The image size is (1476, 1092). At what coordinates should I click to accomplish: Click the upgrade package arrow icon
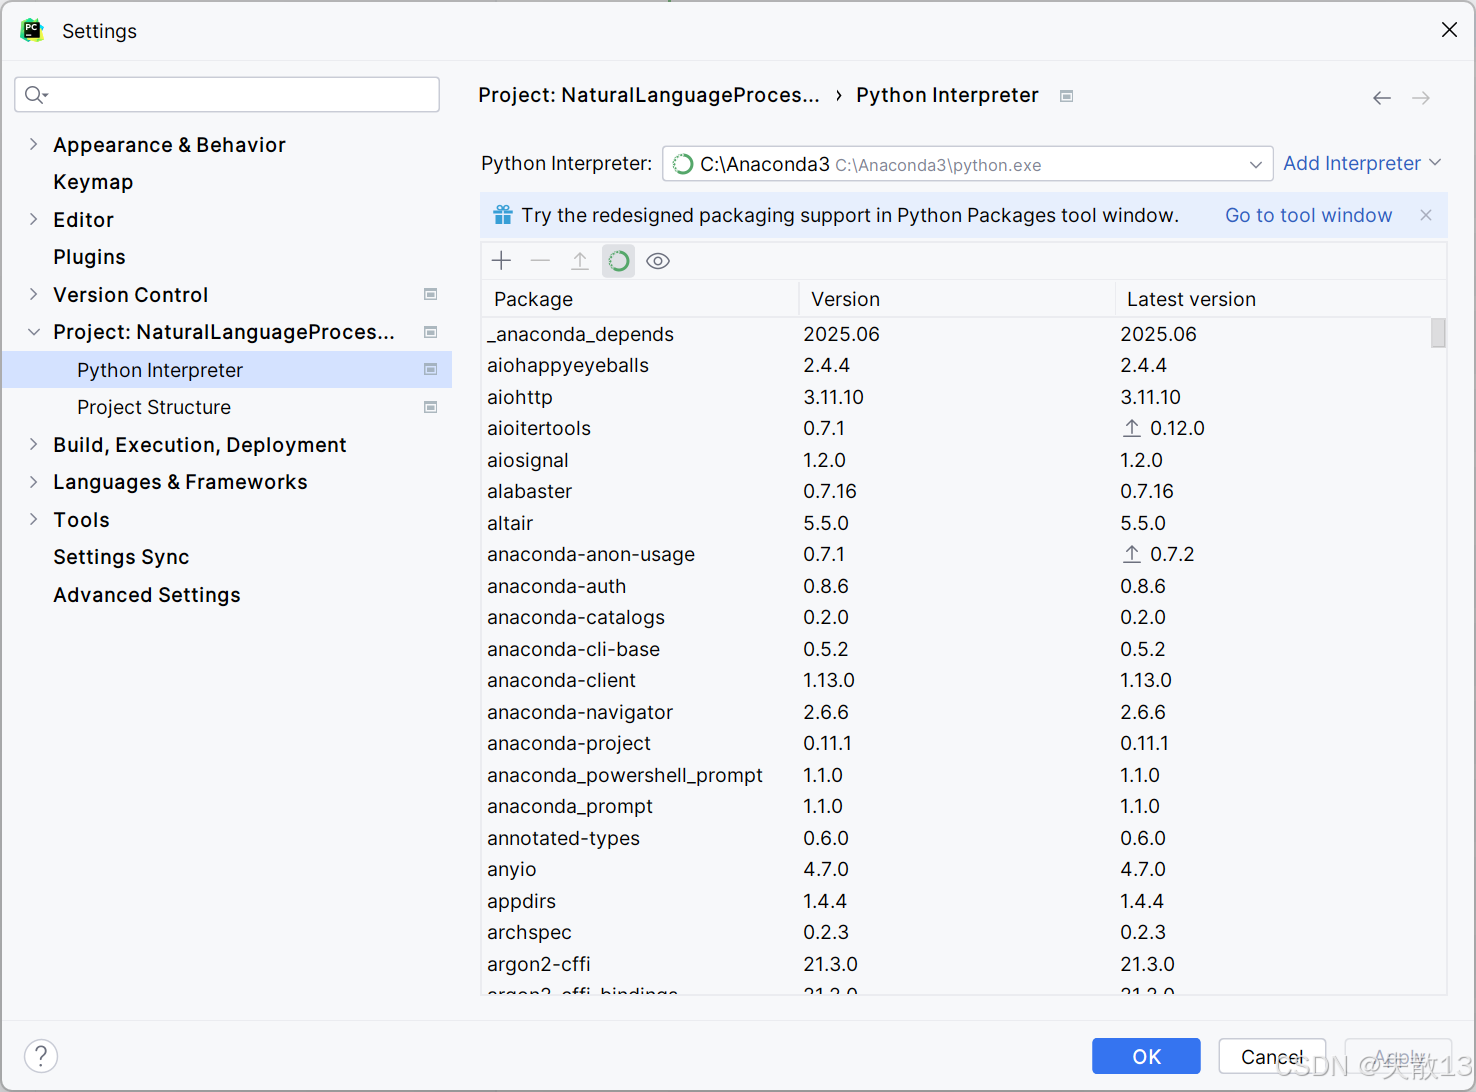tap(579, 261)
